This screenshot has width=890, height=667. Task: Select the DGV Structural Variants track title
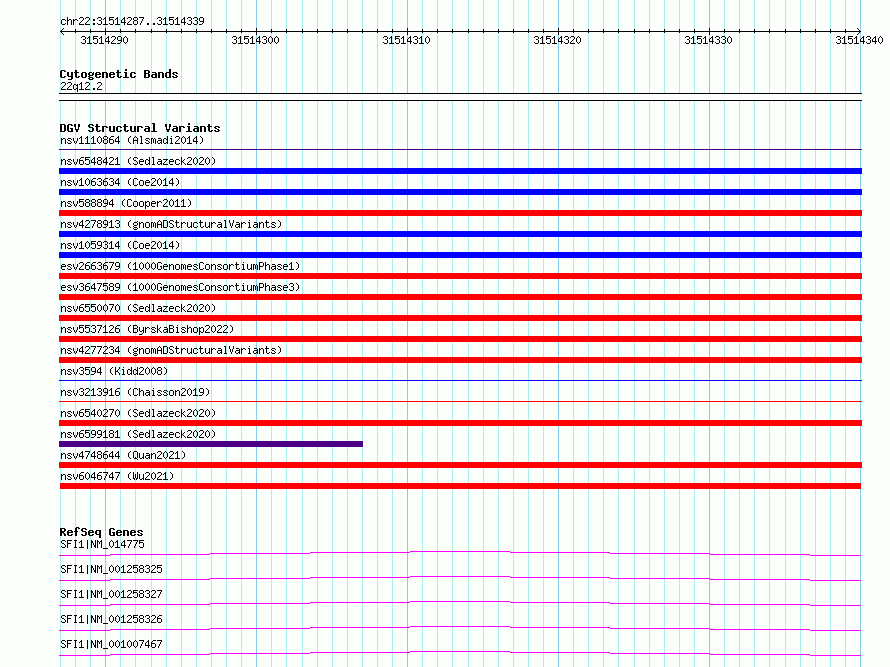click(140, 128)
